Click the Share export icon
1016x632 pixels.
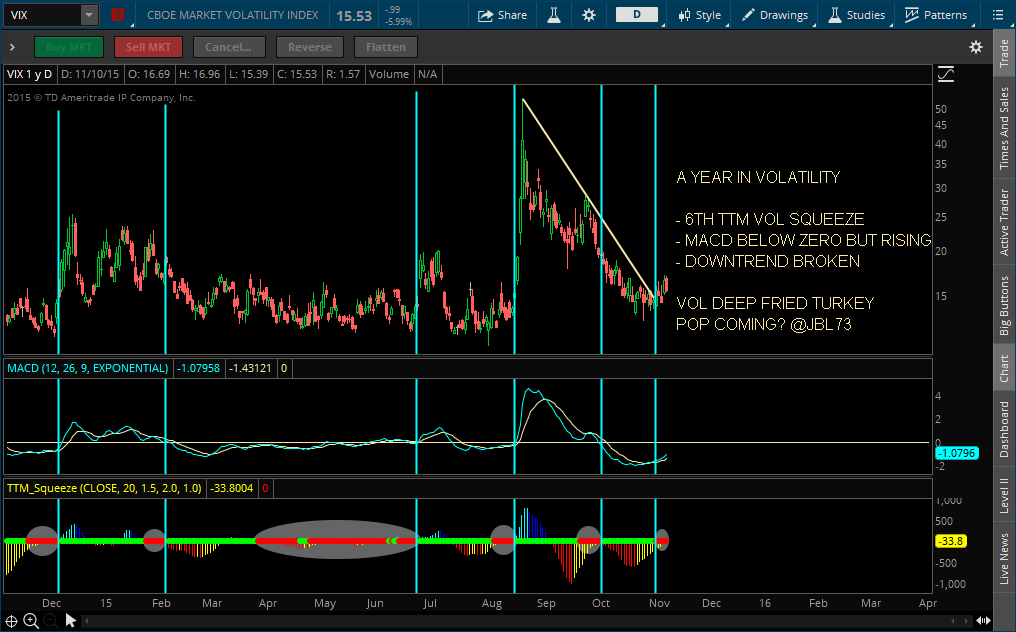click(x=503, y=15)
